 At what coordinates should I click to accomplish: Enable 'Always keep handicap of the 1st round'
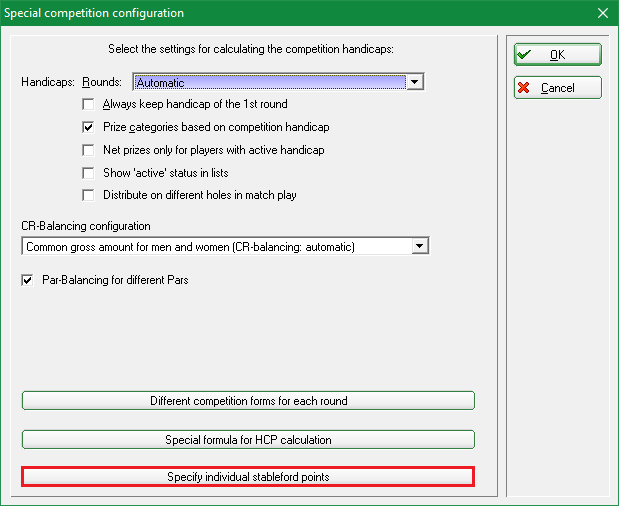[89, 105]
